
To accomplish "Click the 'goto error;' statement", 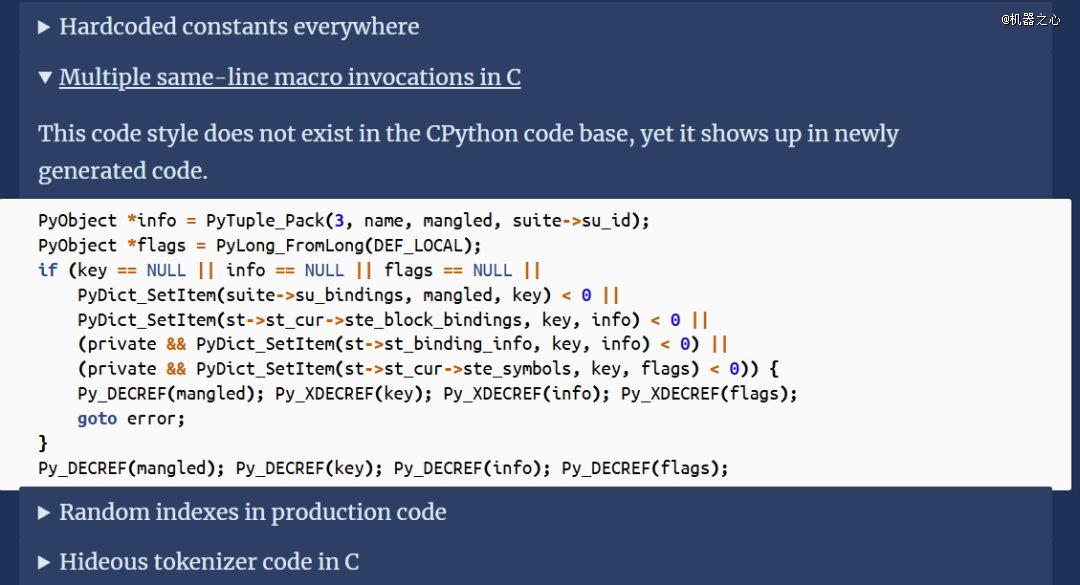I will coord(131,418).
